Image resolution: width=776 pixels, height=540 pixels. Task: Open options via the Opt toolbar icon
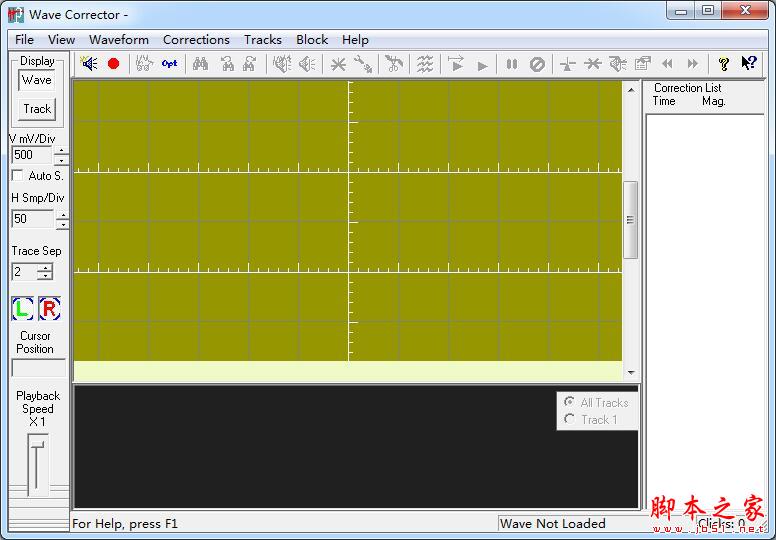(x=169, y=64)
